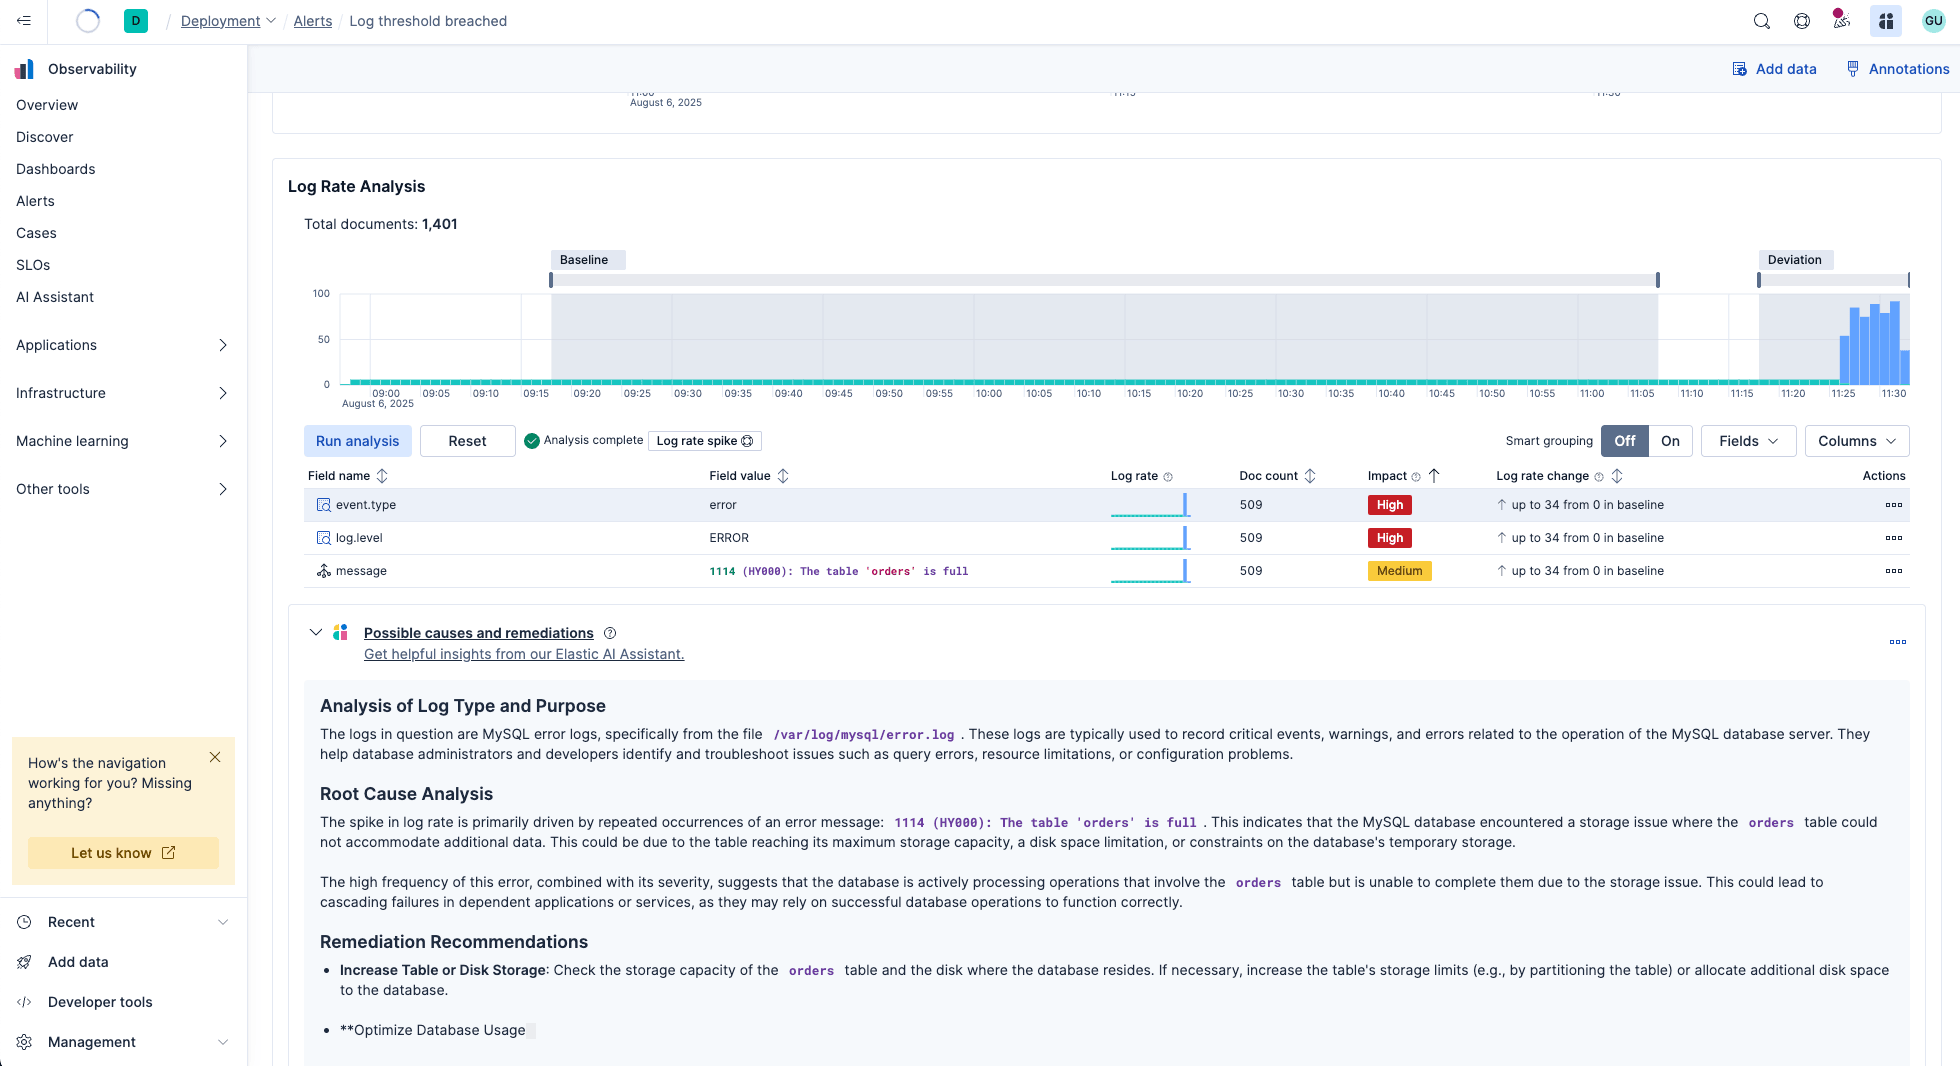1960x1066 pixels.
Task: Open the help lifebuoy icon in header
Action: pyautogui.click(x=1802, y=21)
